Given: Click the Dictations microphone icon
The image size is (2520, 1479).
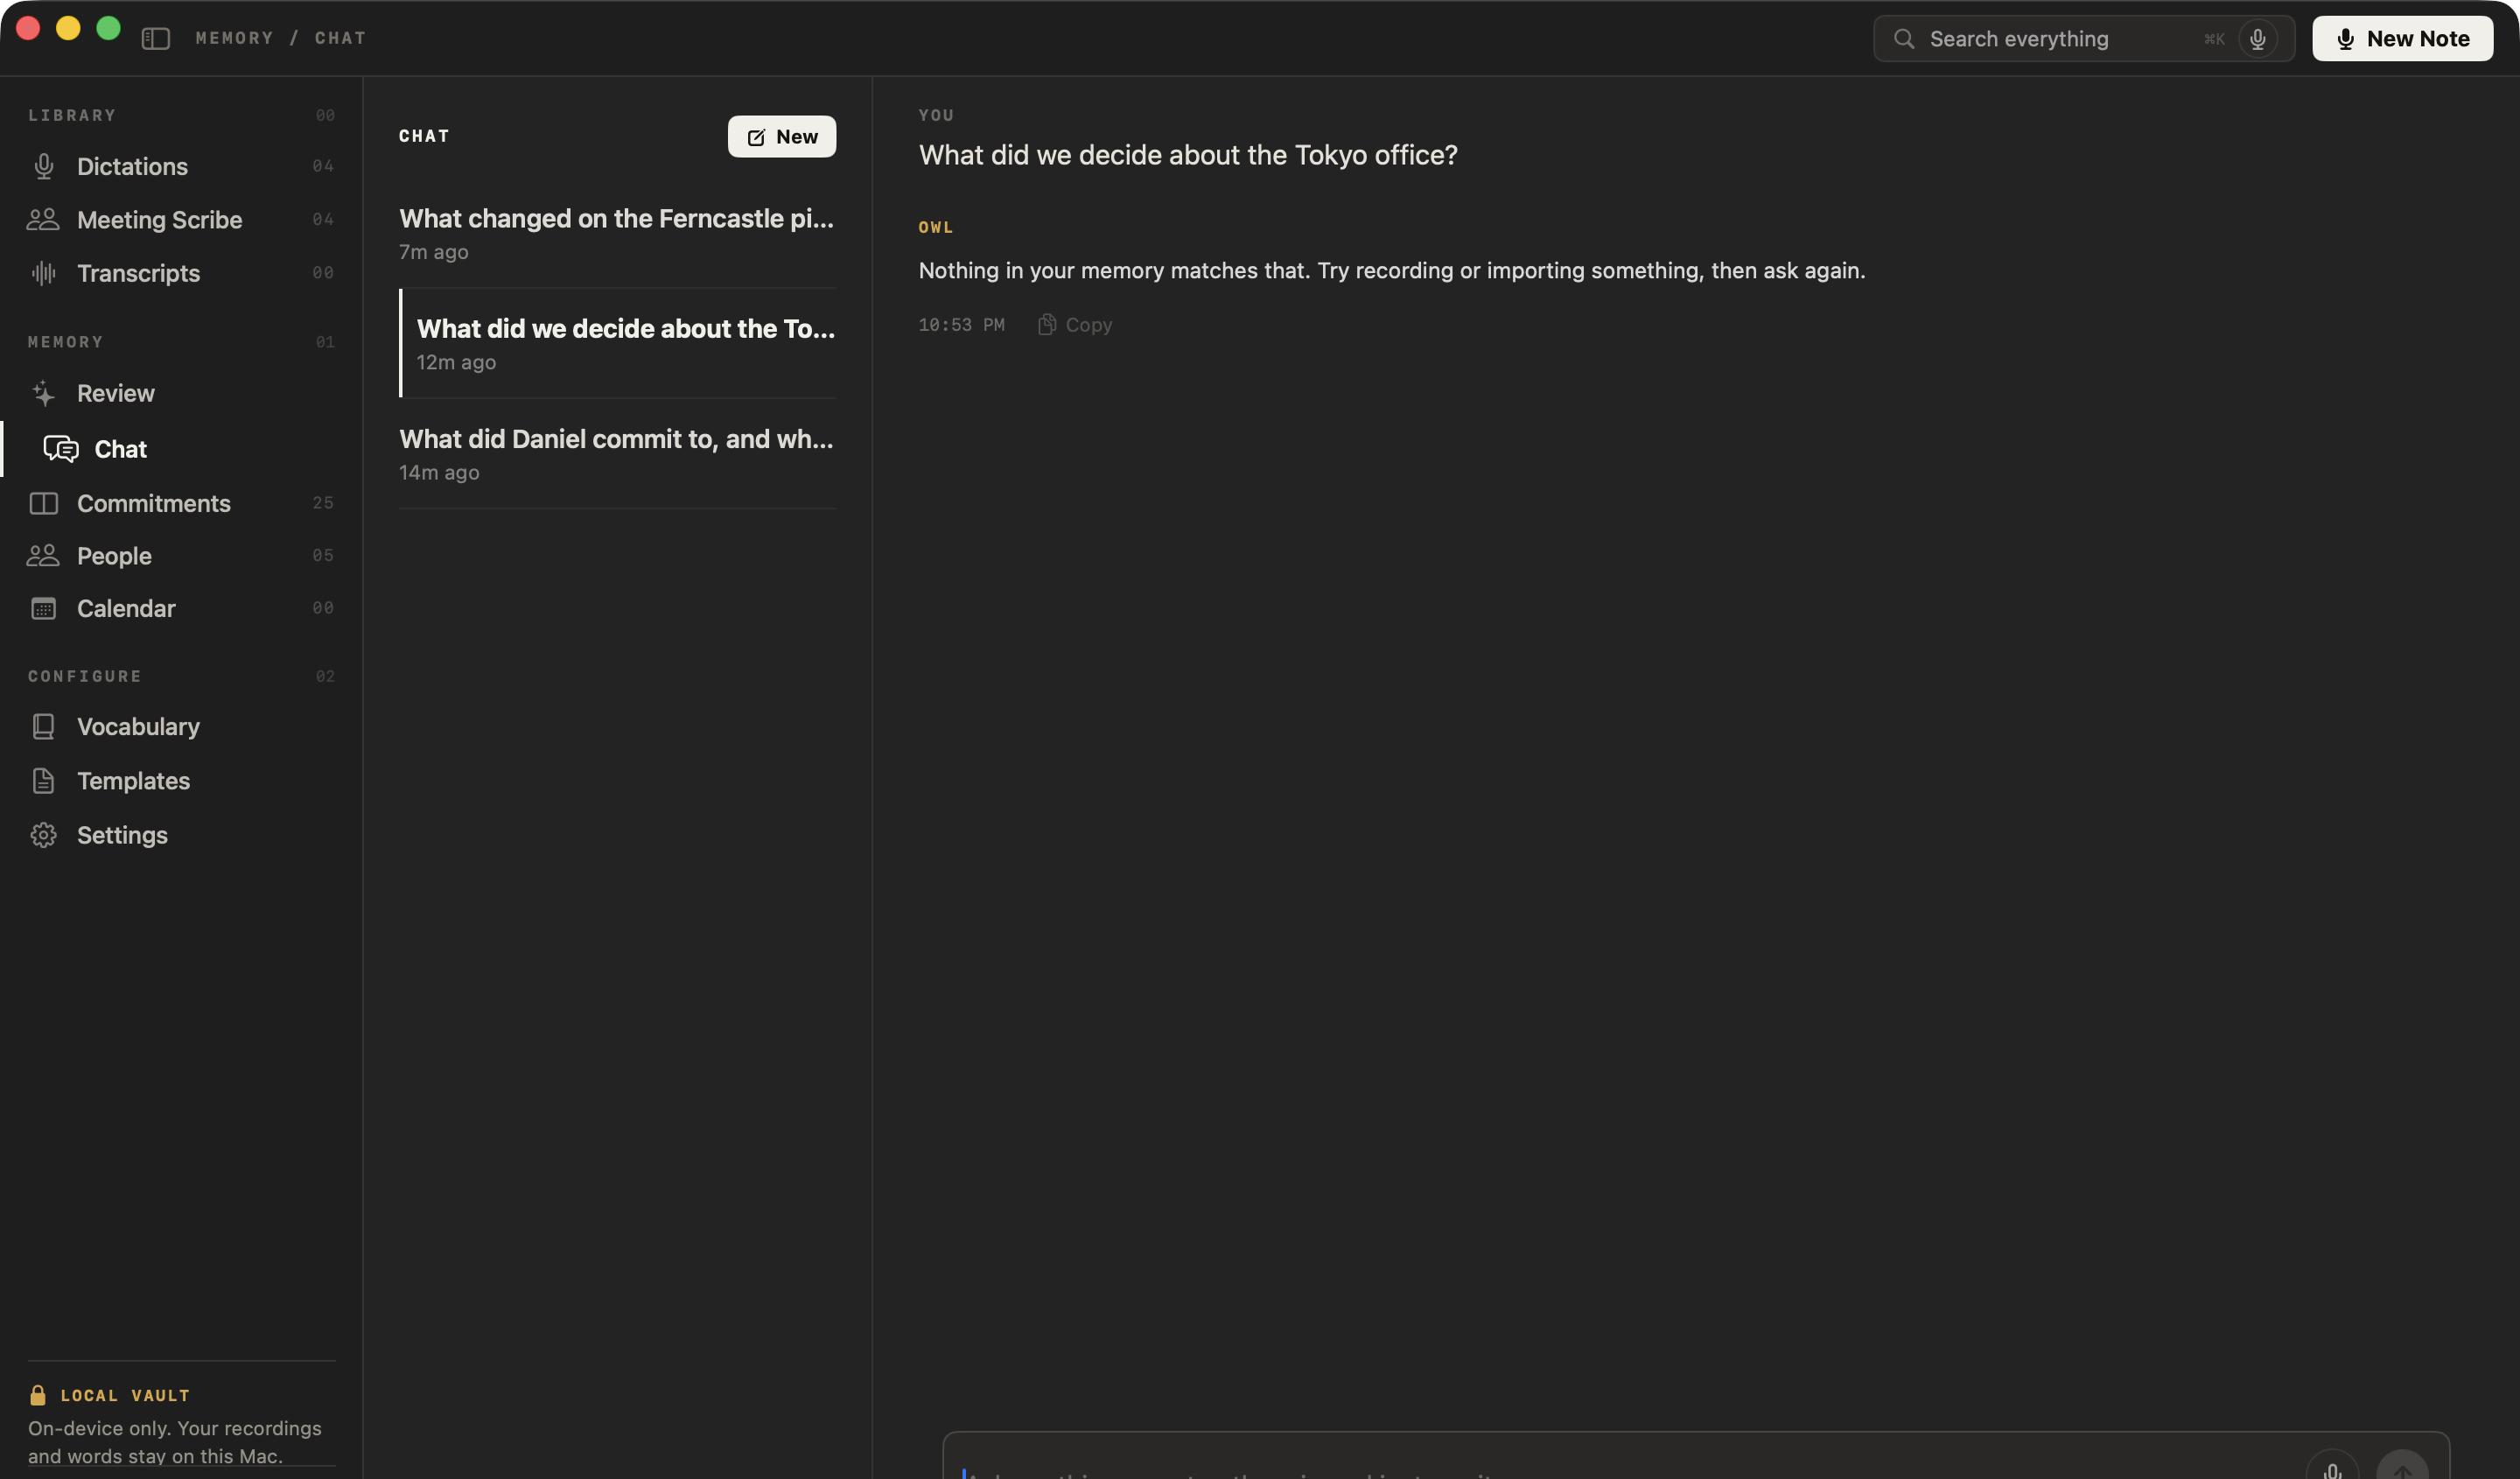Looking at the screenshot, I should [44, 166].
